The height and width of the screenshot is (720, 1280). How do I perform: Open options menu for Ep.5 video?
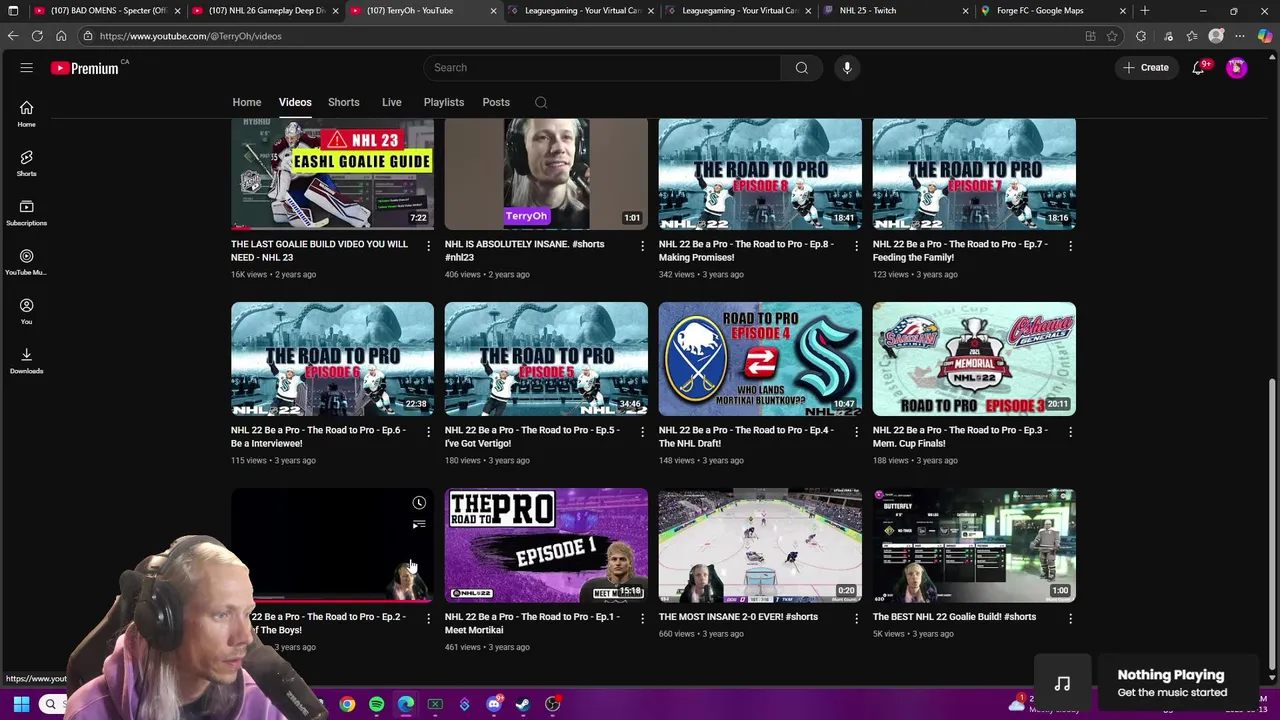click(x=642, y=431)
